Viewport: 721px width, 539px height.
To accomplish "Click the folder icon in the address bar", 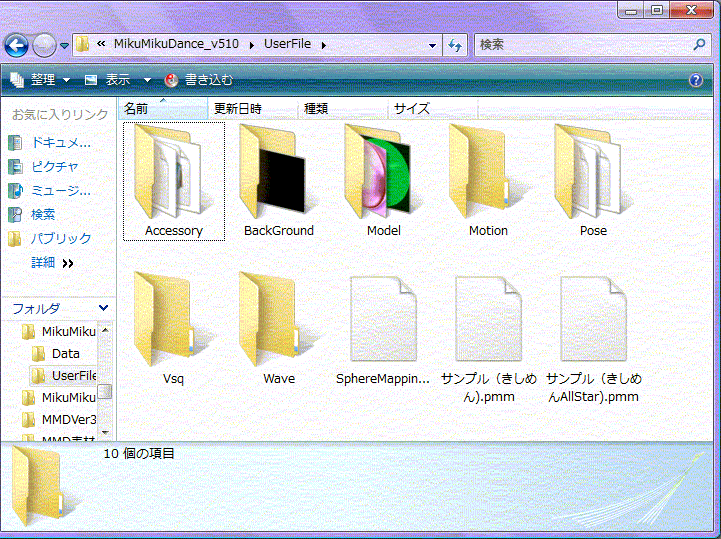I will coord(83,45).
